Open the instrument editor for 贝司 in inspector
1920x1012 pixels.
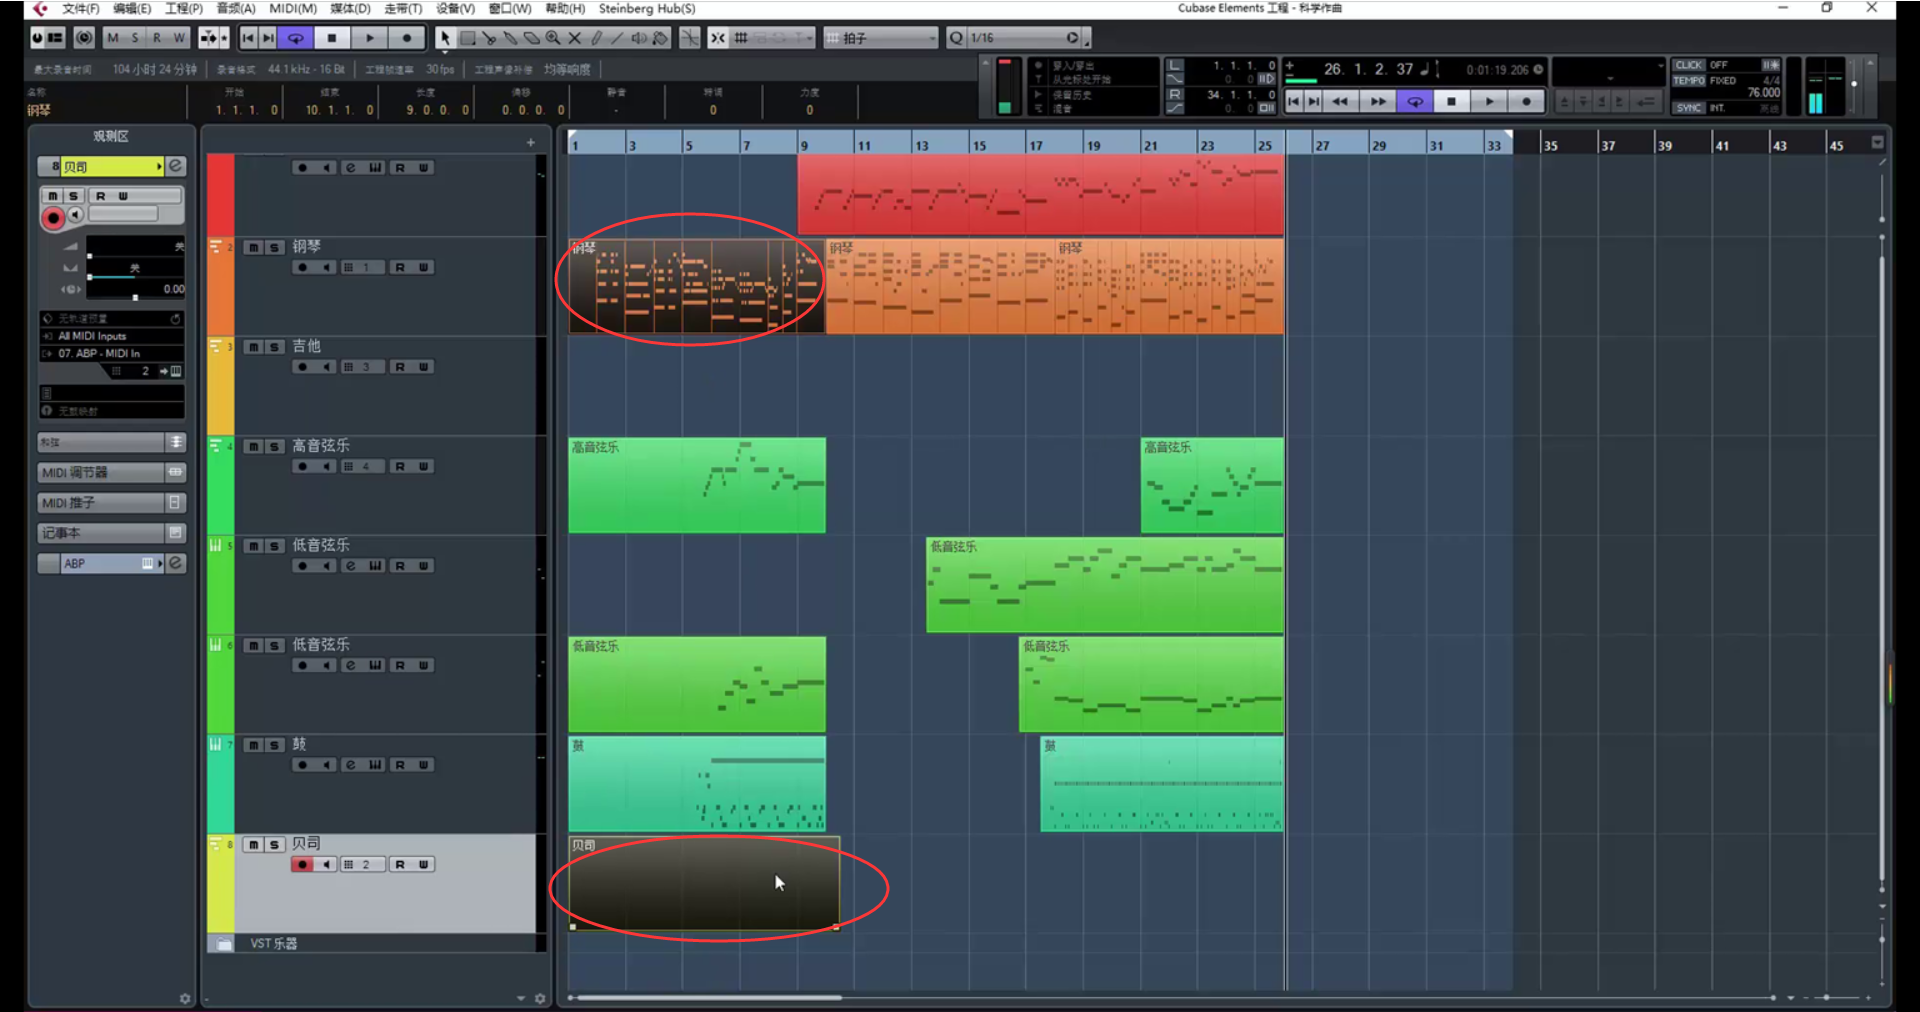tap(176, 166)
